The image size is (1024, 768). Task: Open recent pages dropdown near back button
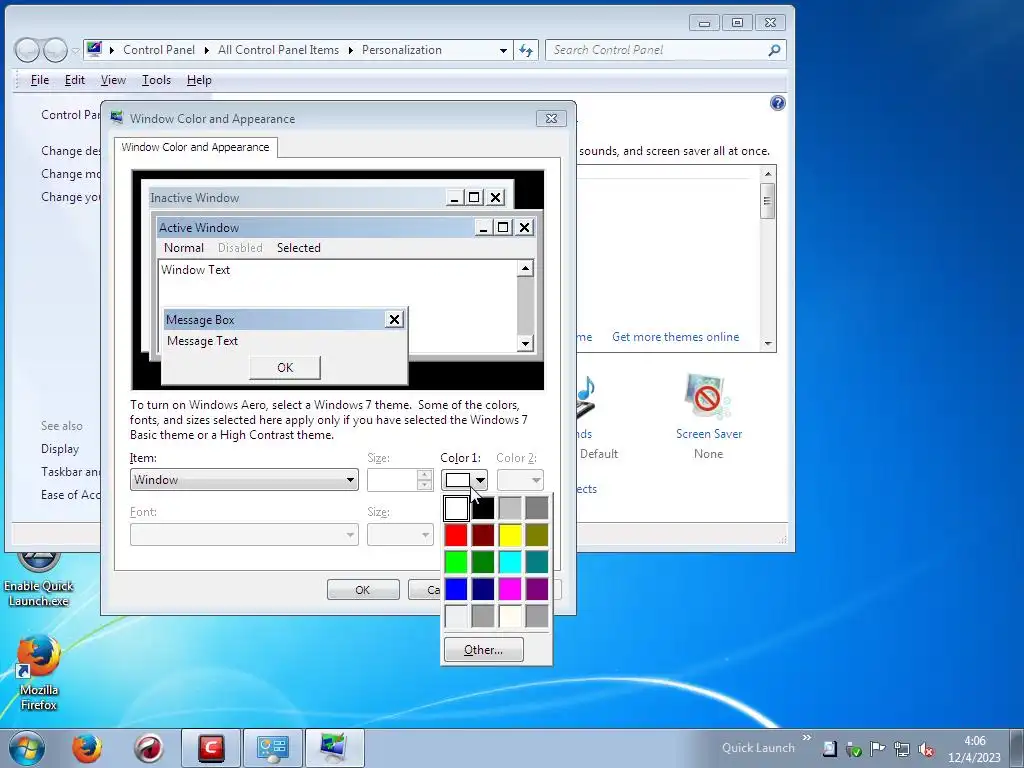point(76,50)
